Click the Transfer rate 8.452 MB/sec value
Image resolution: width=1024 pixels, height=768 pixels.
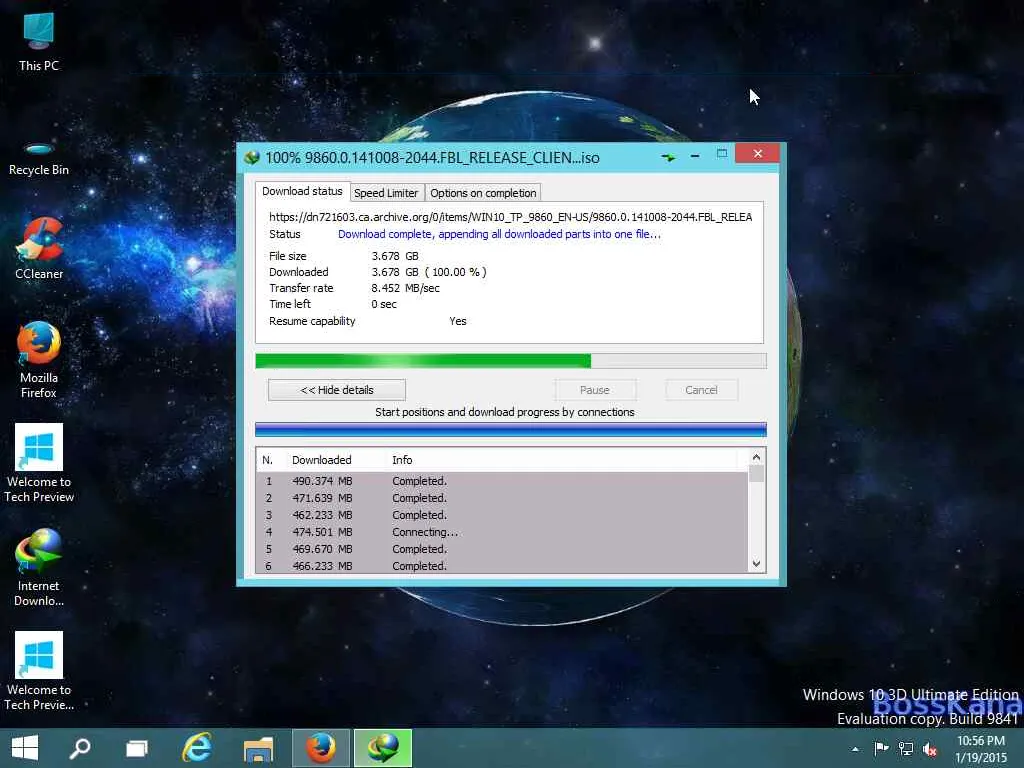click(x=406, y=288)
